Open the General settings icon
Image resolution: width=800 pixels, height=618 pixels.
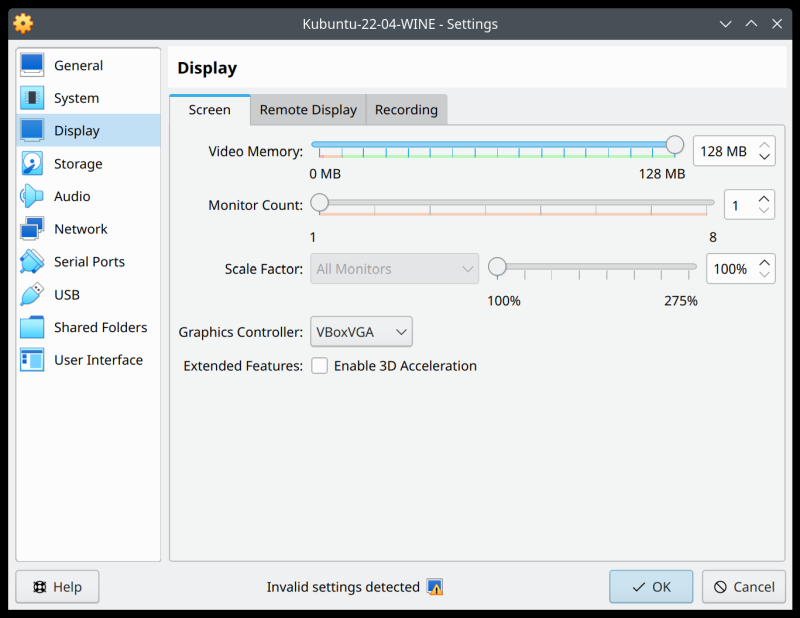coord(32,65)
